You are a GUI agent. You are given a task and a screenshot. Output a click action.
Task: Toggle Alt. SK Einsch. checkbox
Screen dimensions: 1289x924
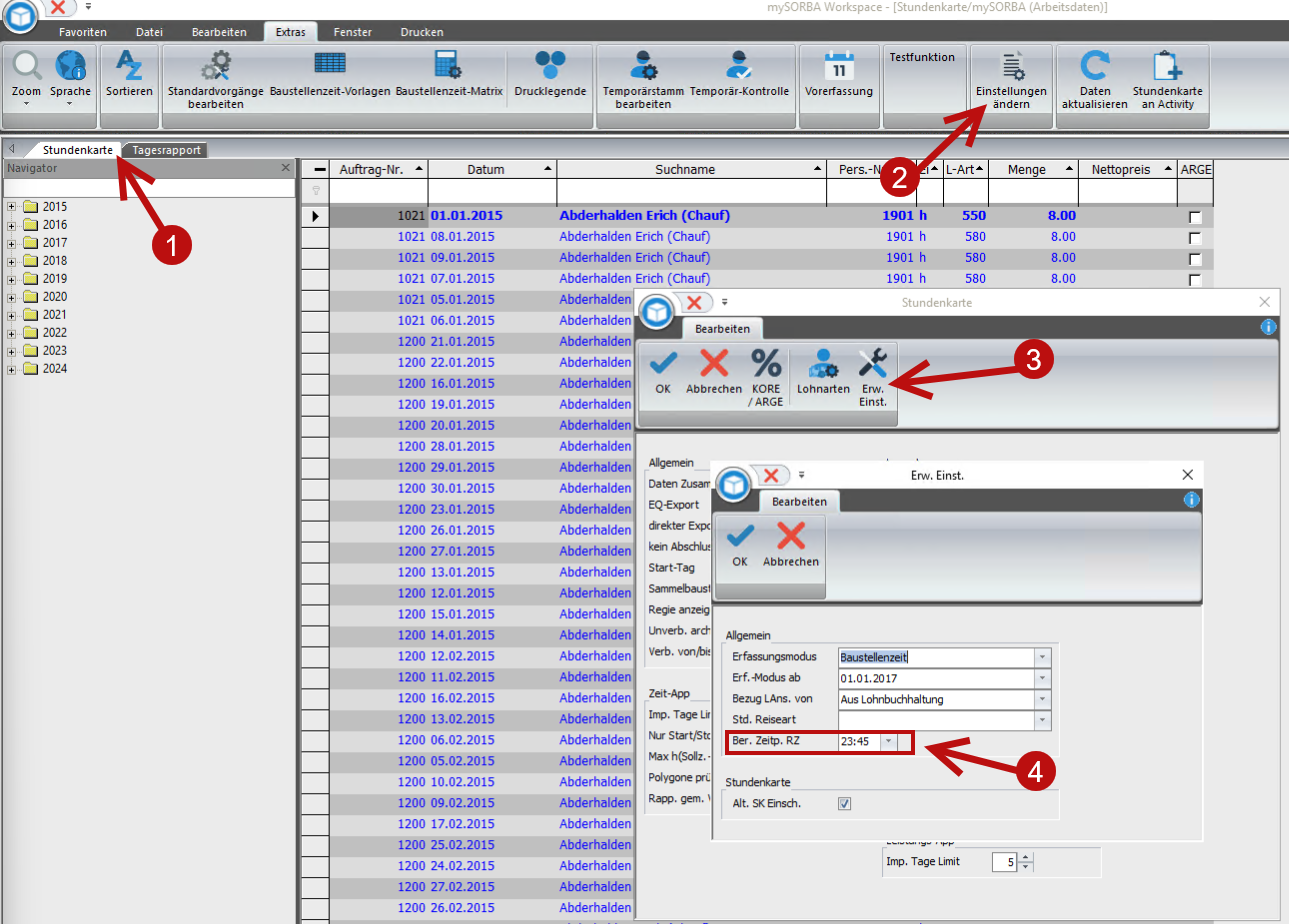[x=845, y=803]
